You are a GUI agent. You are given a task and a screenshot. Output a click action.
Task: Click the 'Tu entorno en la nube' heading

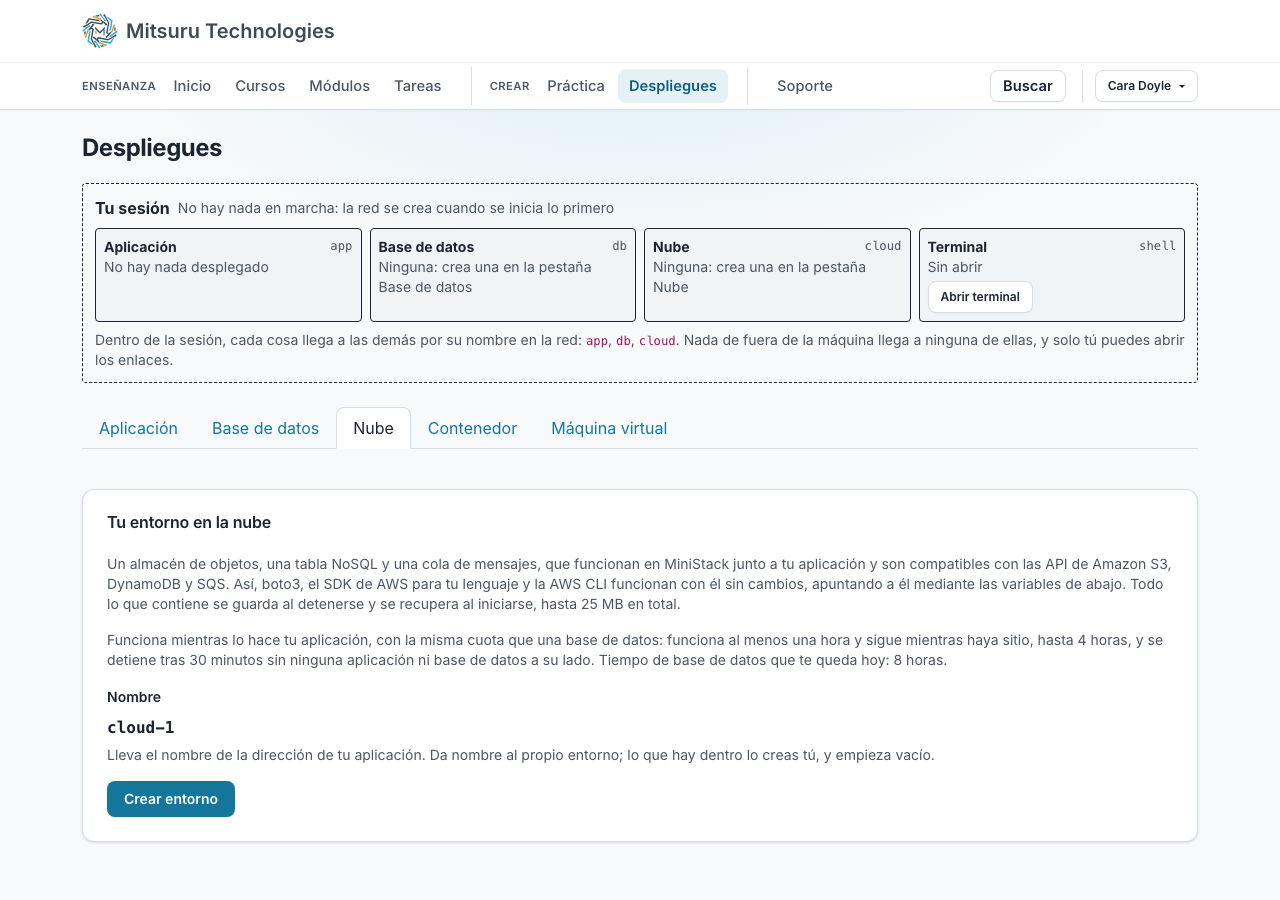(189, 522)
